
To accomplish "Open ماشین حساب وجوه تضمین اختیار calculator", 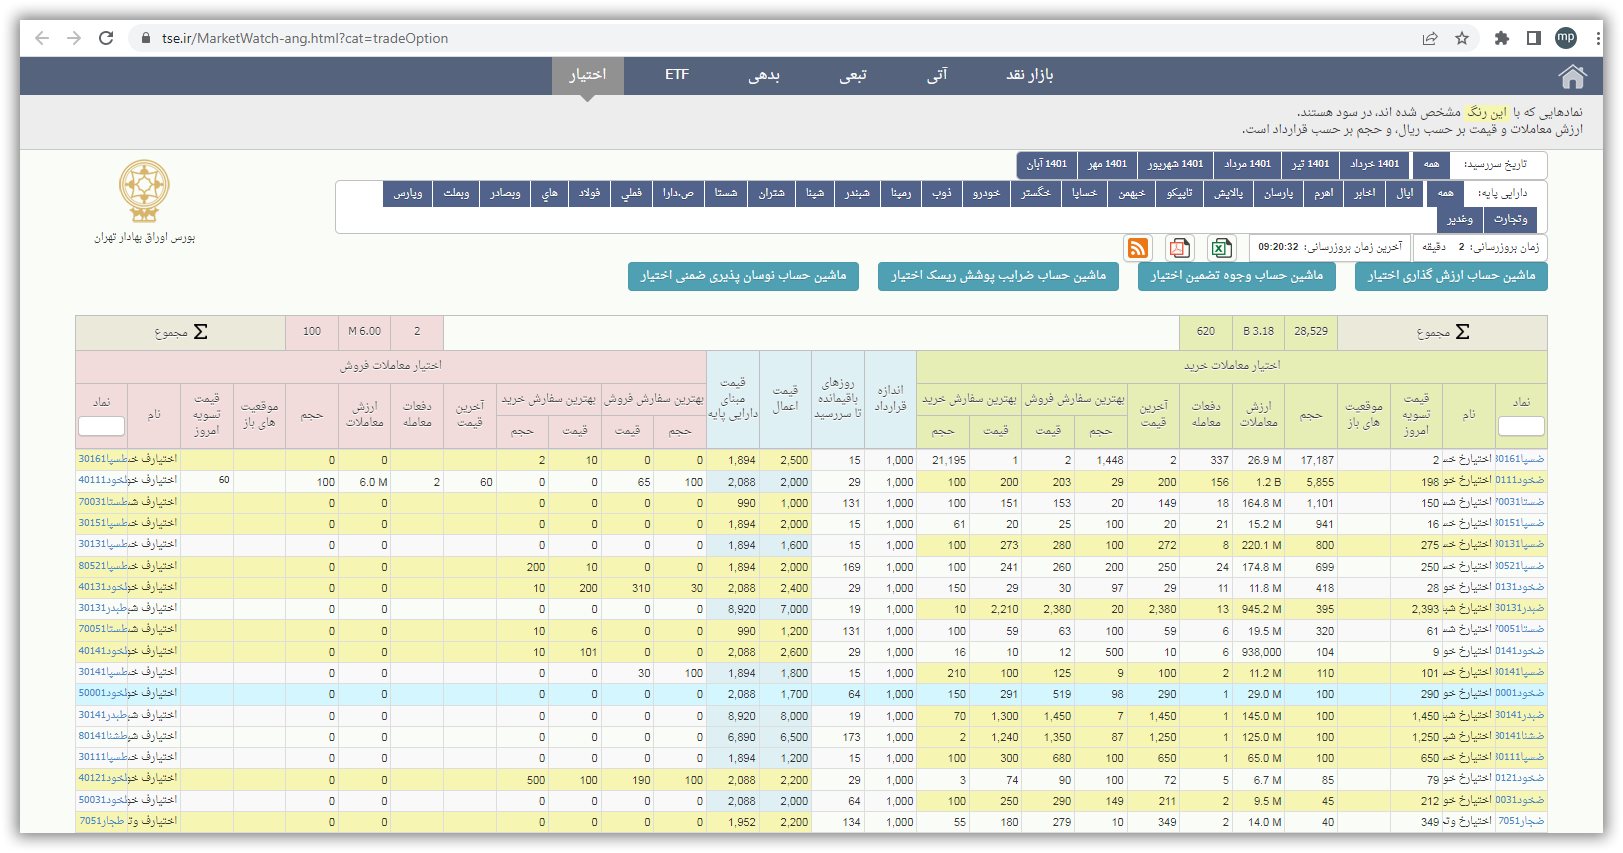I will point(1236,276).
